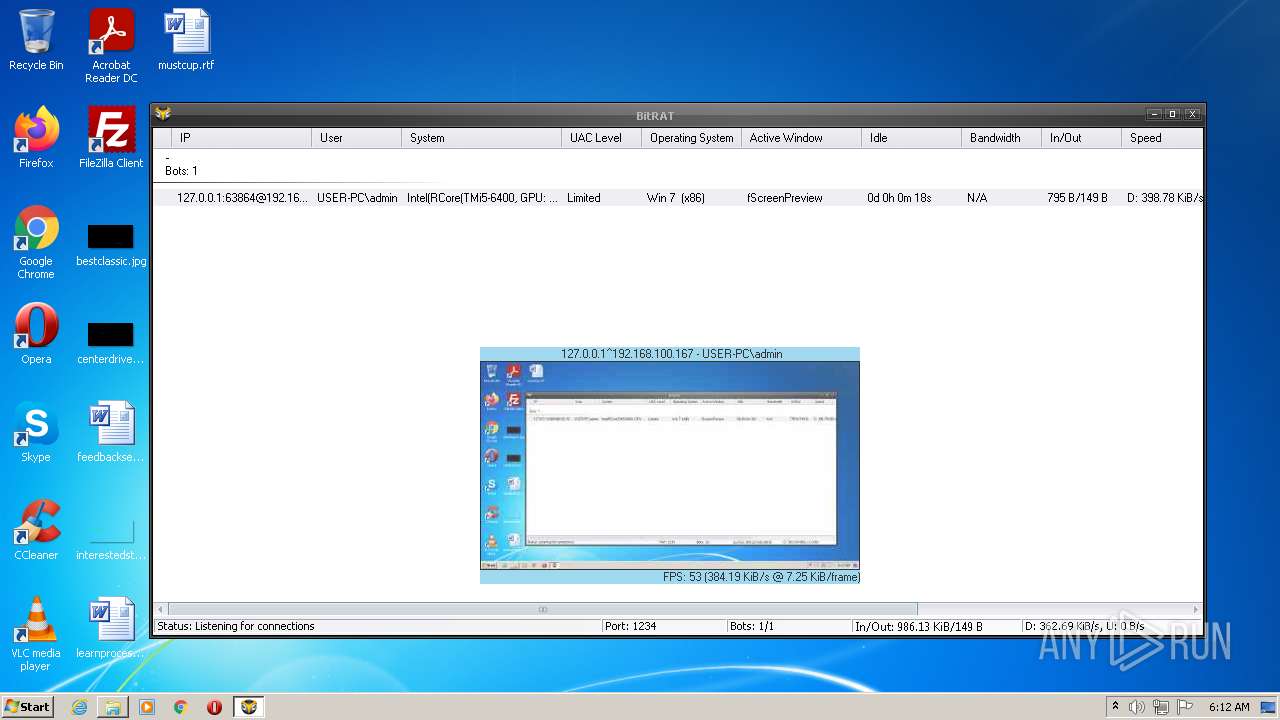Launch FileZilla Client shortcut
Image resolution: width=1280 pixels, height=720 pixels.
point(111,138)
